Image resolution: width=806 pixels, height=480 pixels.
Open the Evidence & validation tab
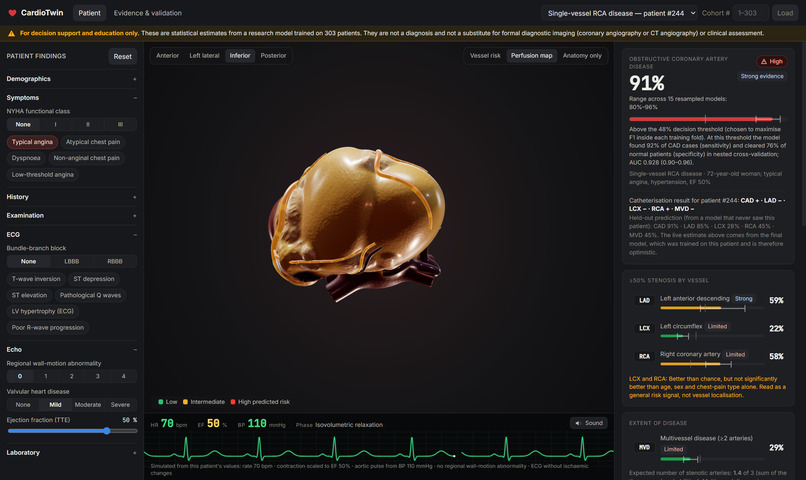tap(148, 13)
